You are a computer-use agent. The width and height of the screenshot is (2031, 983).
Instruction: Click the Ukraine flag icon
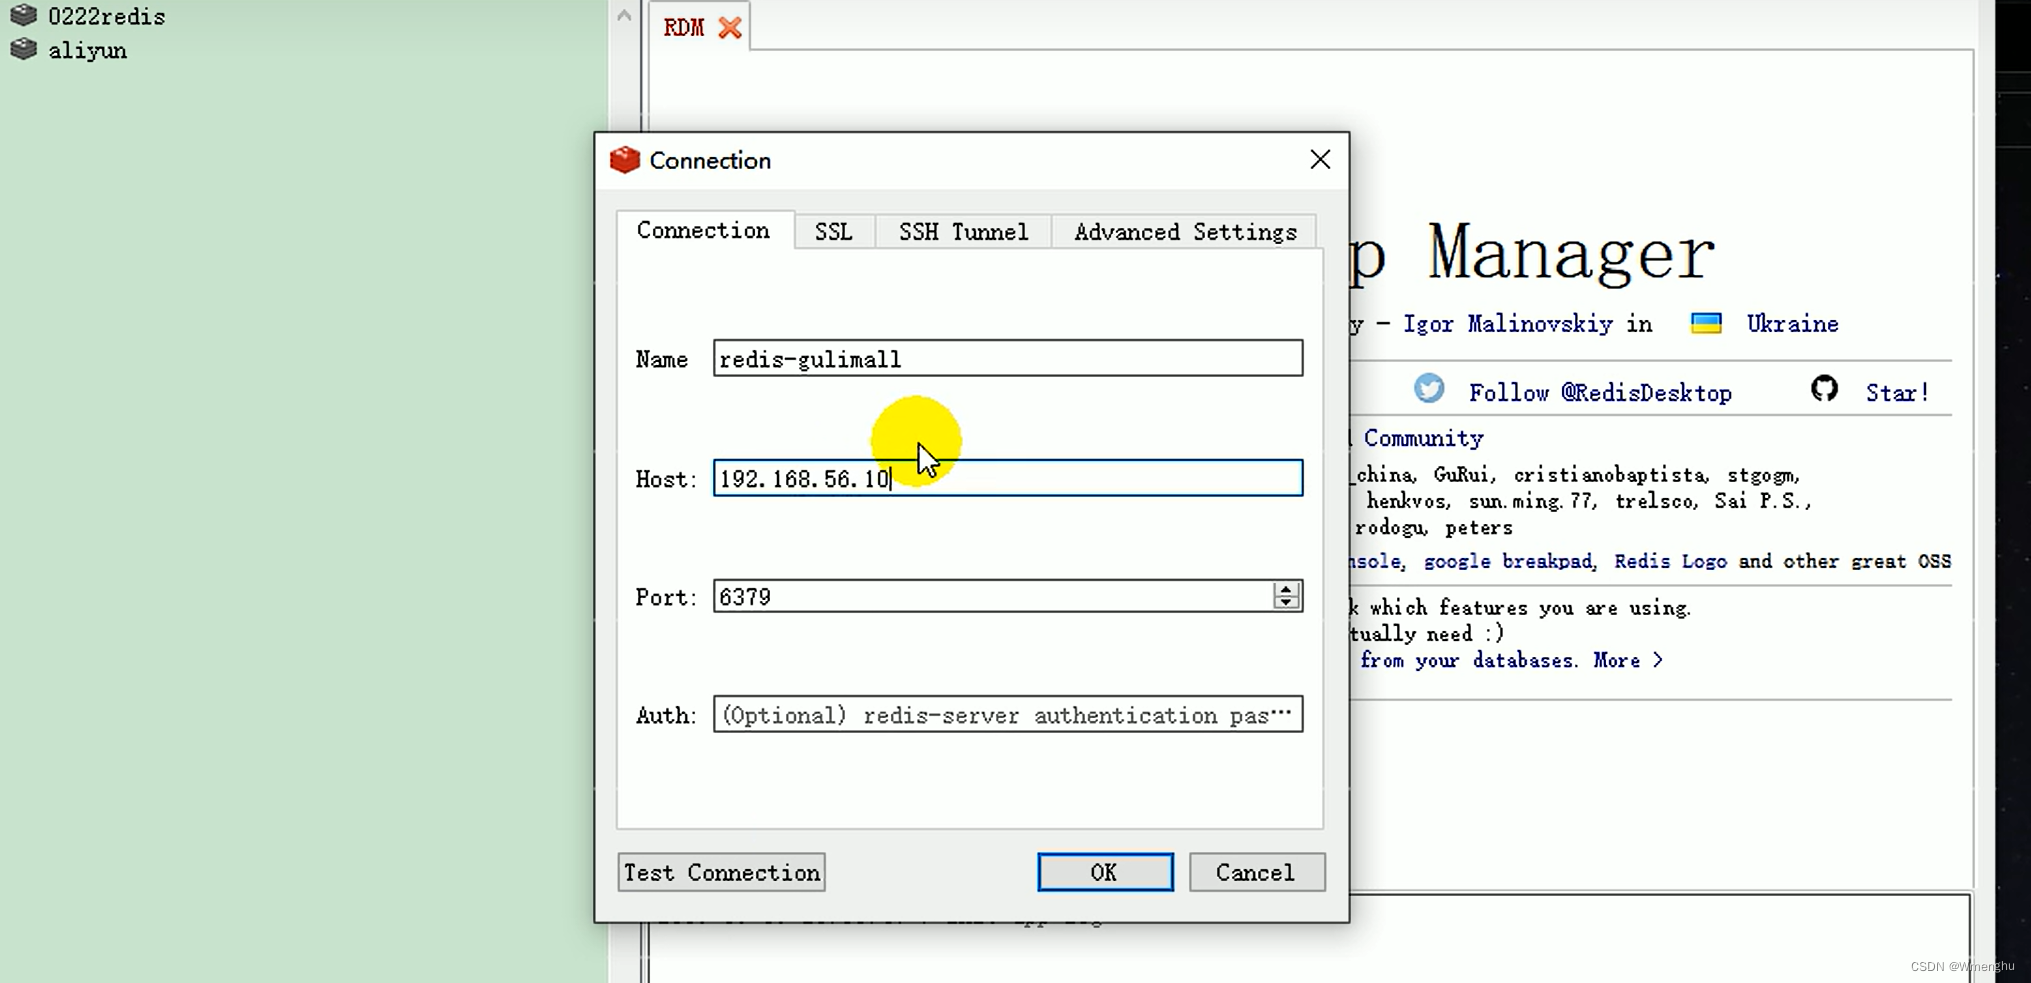1706,323
